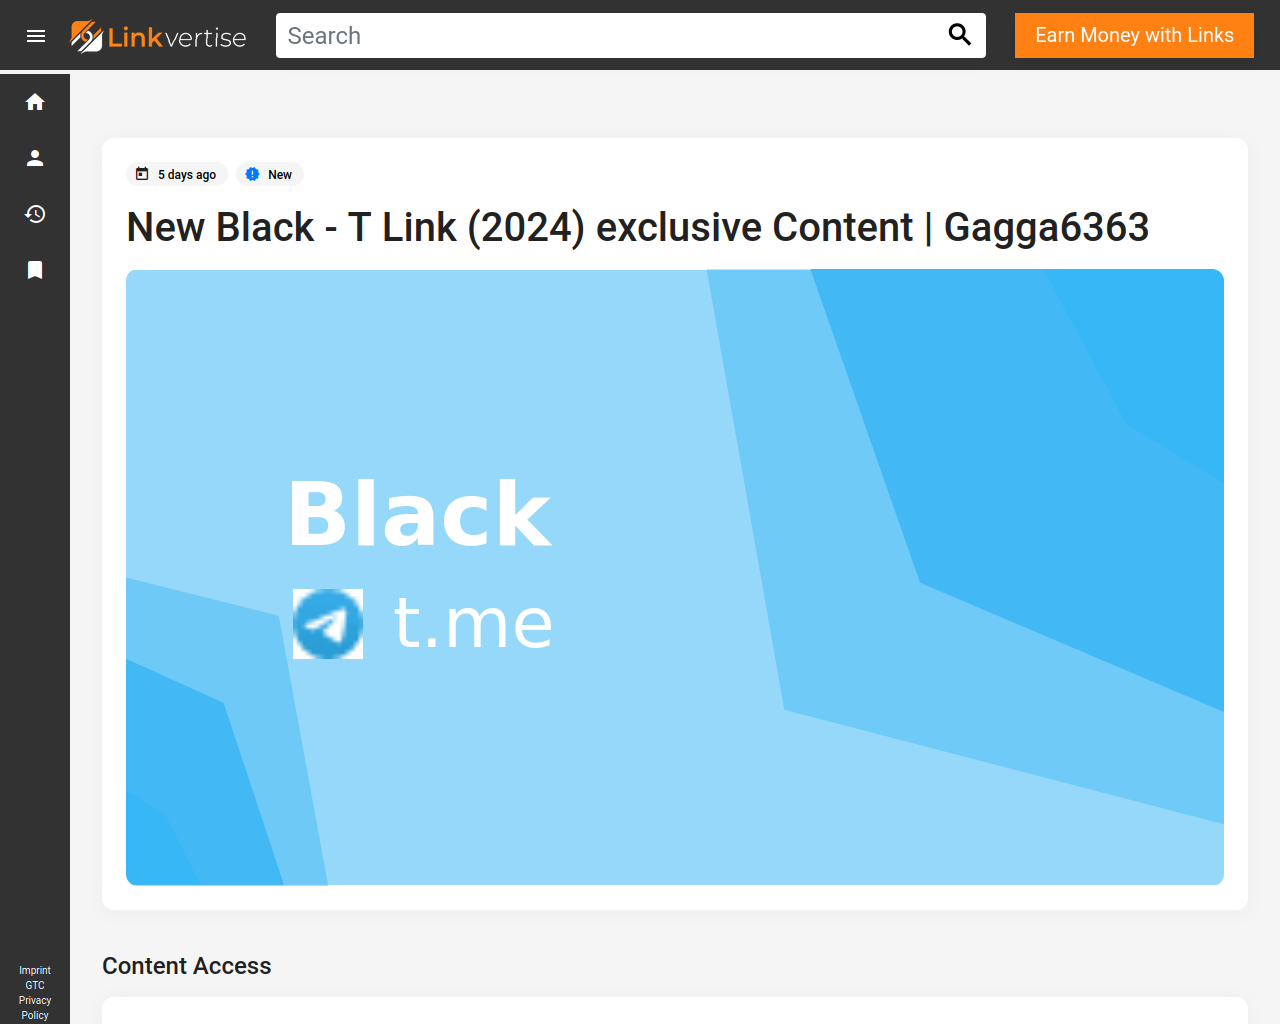The width and height of the screenshot is (1280, 1024).
Task: Open the user profile icon
Action: (x=35, y=158)
